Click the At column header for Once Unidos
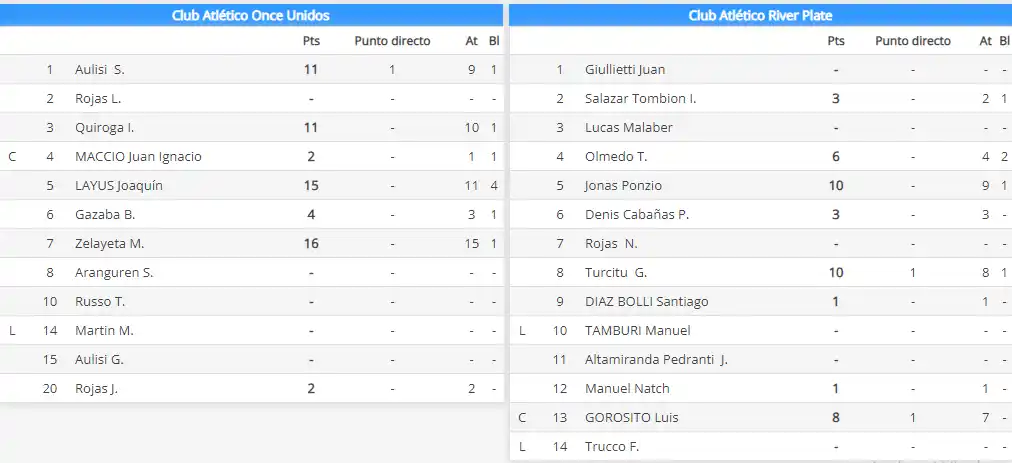 [471, 41]
